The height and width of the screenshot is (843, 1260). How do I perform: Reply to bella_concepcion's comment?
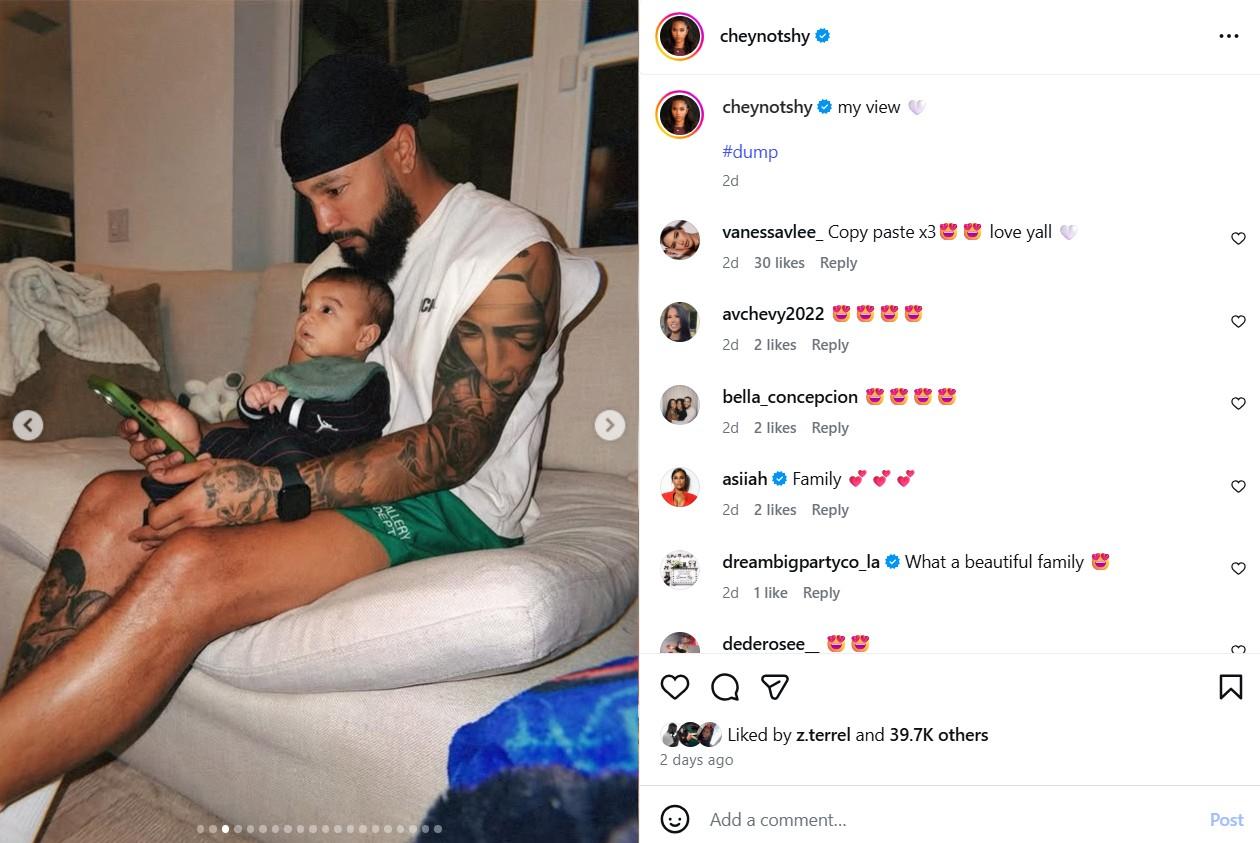[x=830, y=428]
